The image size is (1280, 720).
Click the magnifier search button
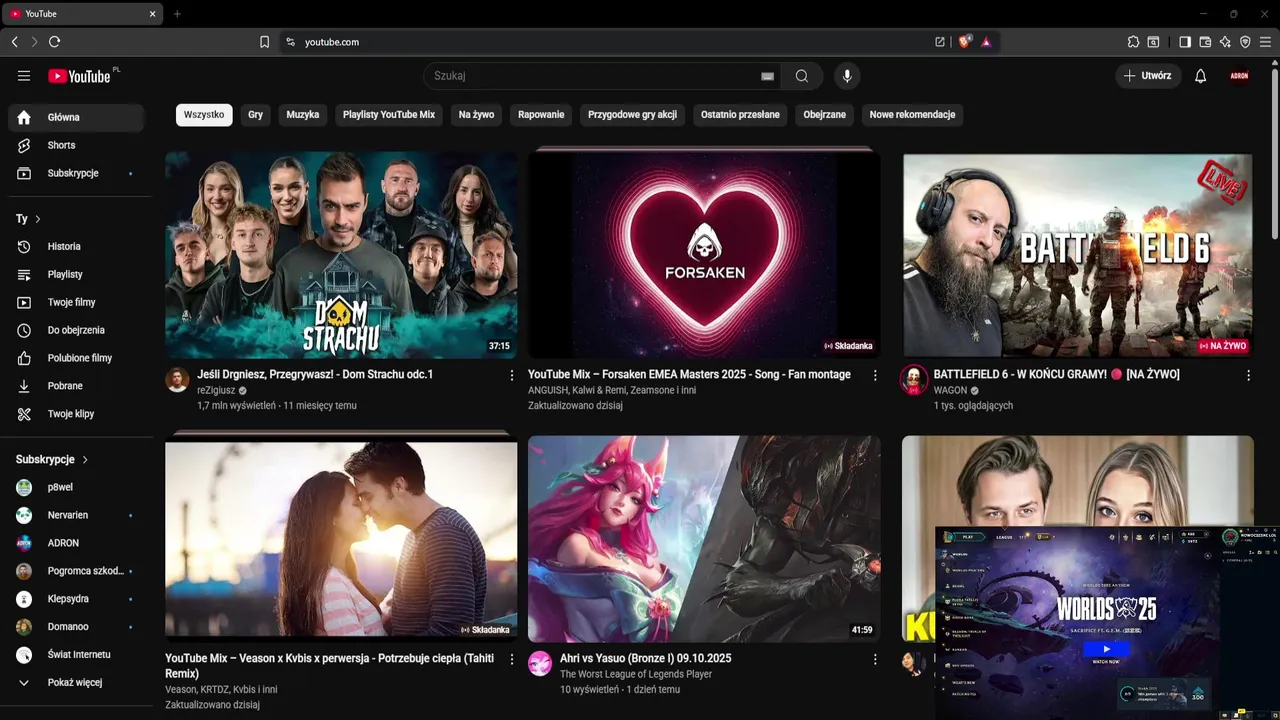click(802, 76)
